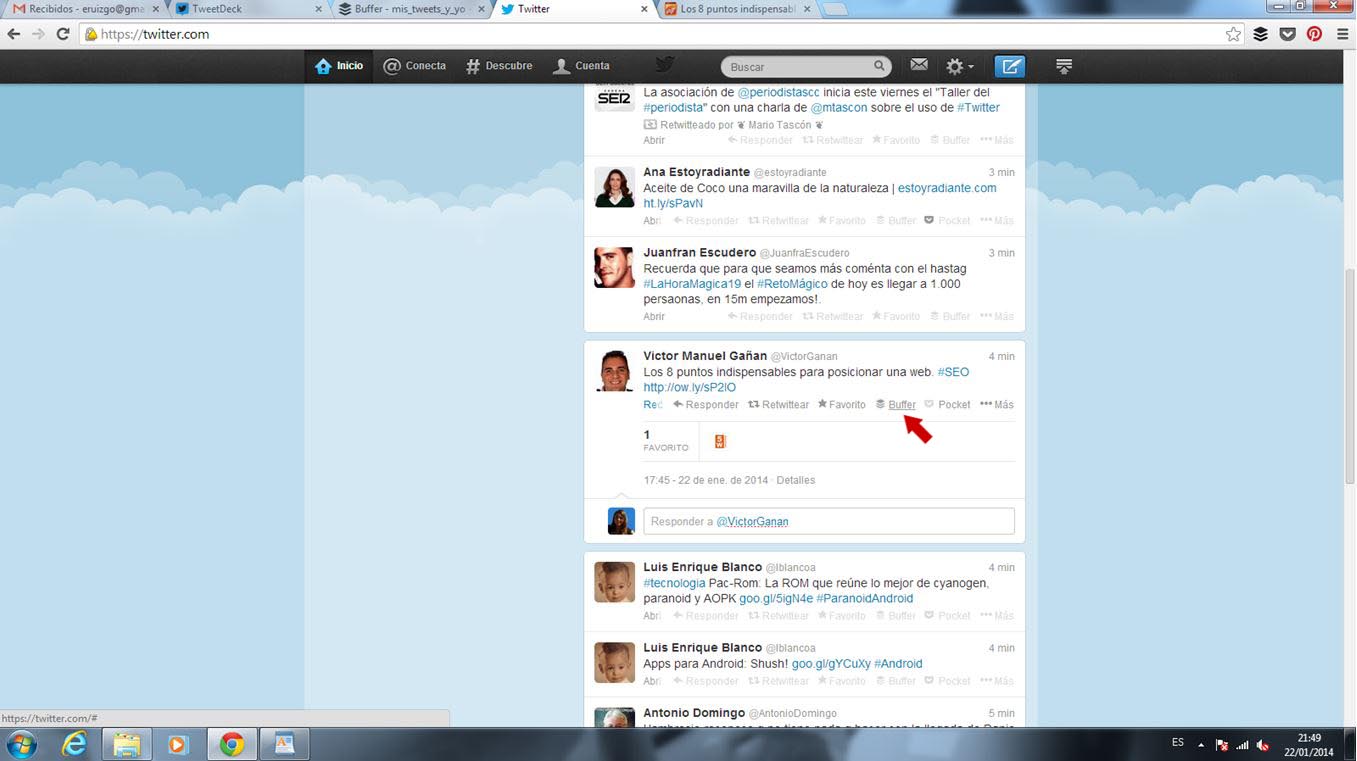Open the settings gear dropdown in Twitter navbar
Image resolution: width=1357 pixels, height=761 pixels.
pyautogui.click(x=959, y=66)
